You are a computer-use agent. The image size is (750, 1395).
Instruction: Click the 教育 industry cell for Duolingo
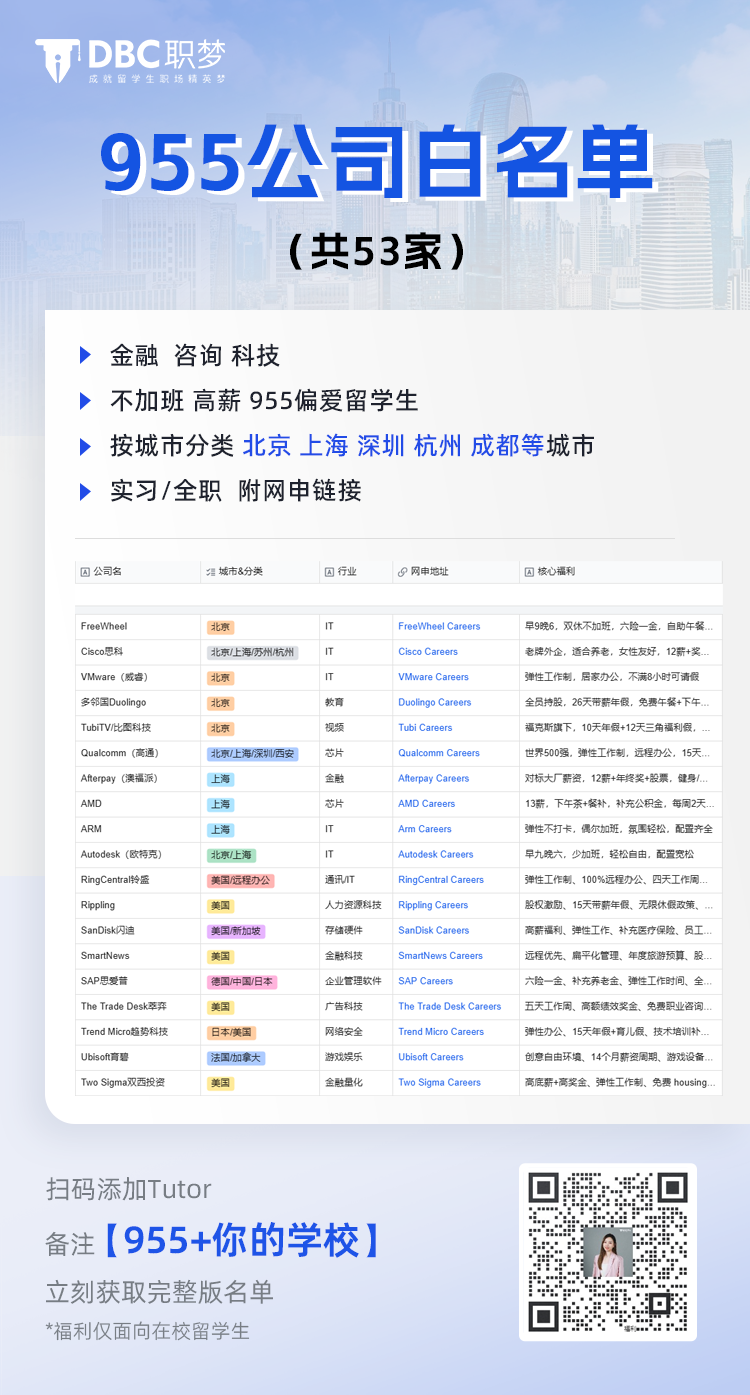(356, 703)
